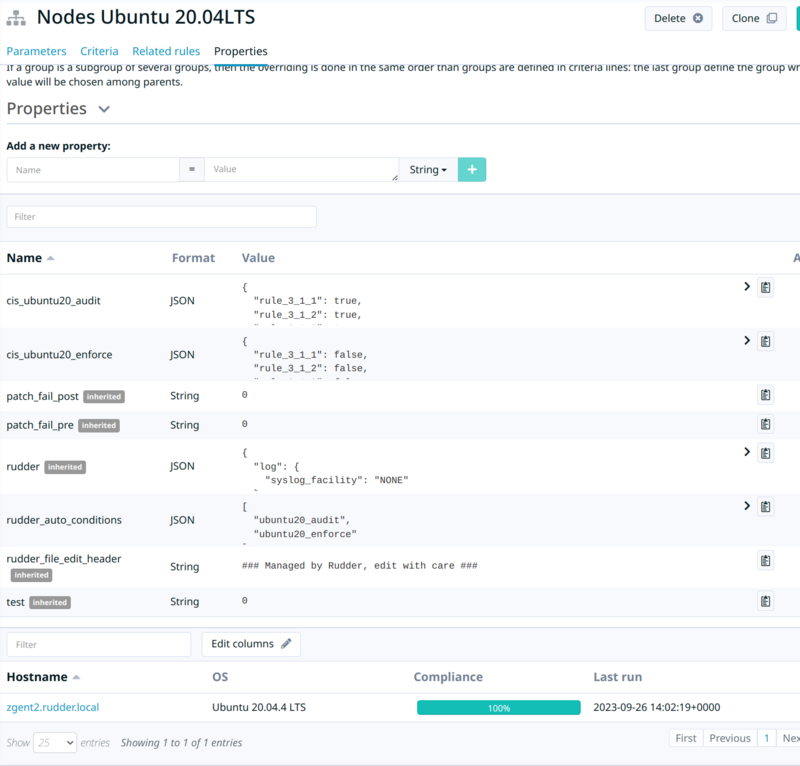Click the properties Filter field
Screen dimensions: 800x766
(x=161, y=217)
